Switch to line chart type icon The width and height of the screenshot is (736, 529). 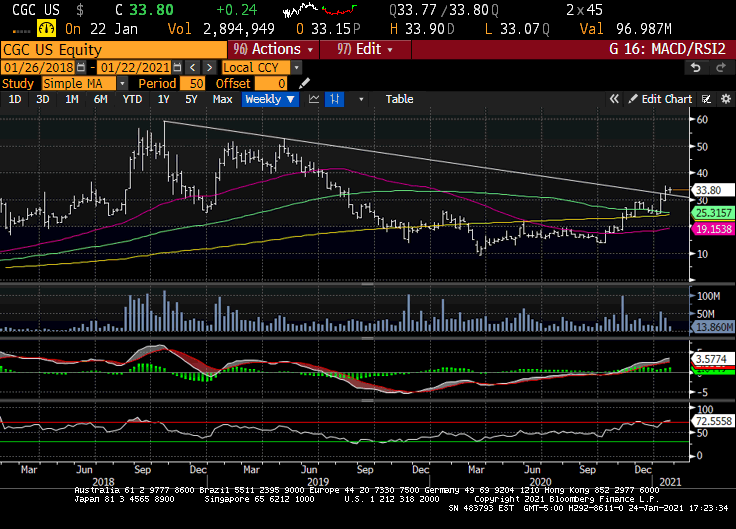tap(314, 99)
